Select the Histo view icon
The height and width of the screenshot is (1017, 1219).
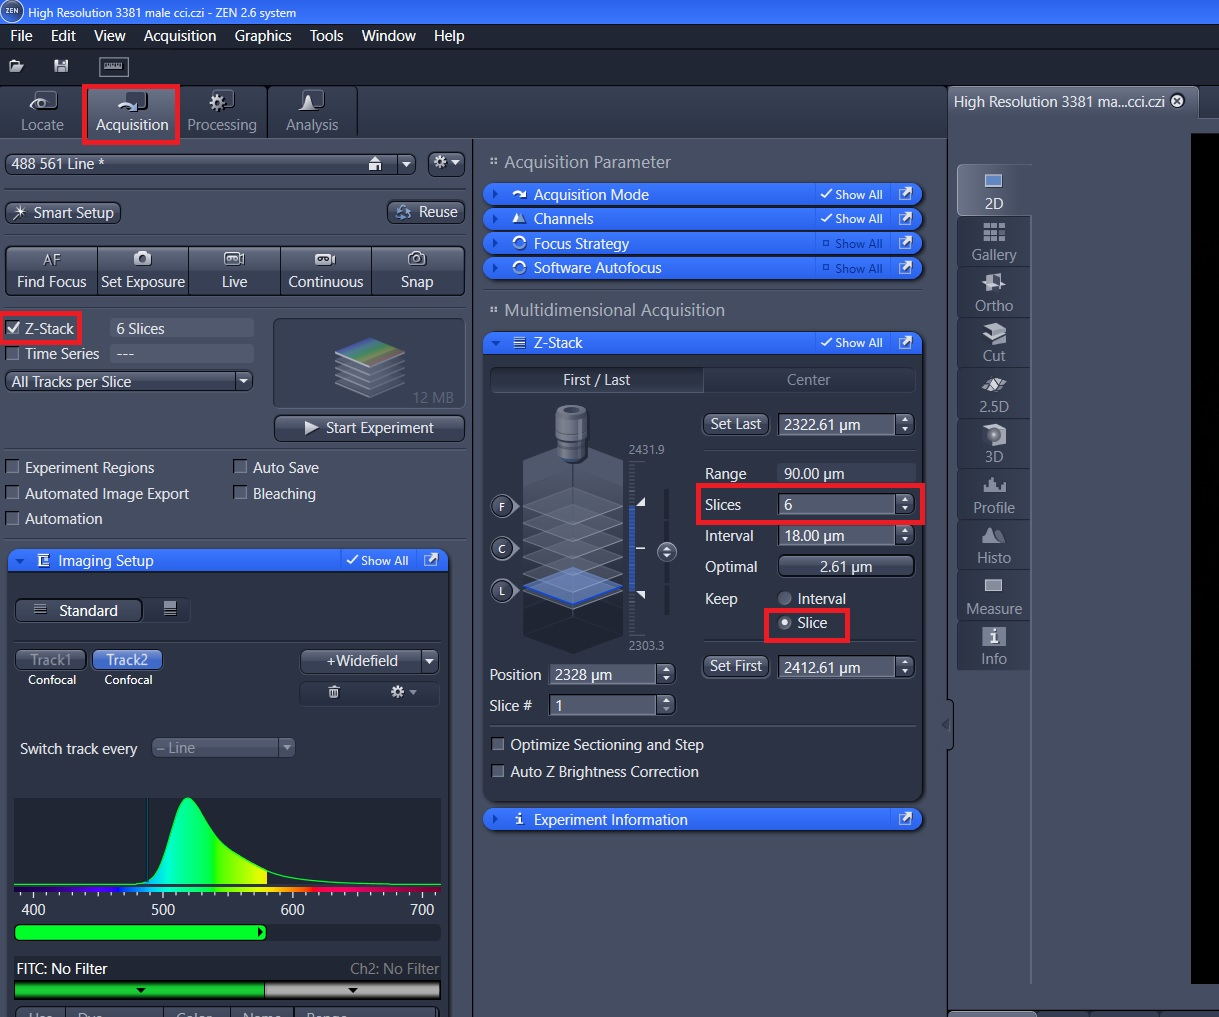coord(993,536)
